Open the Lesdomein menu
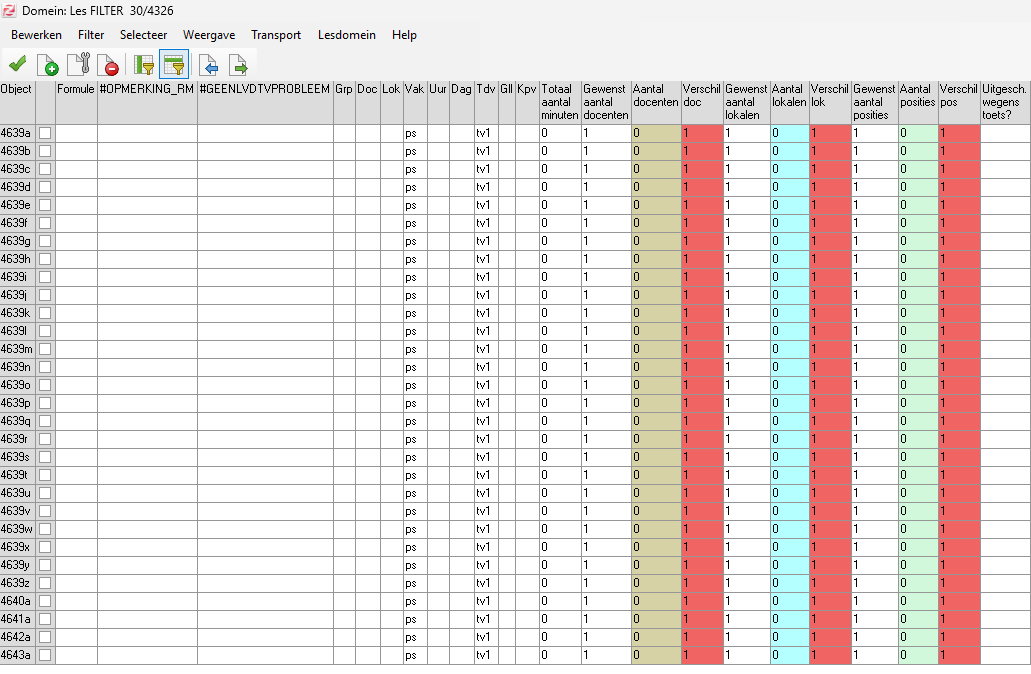 tap(347, 35)
